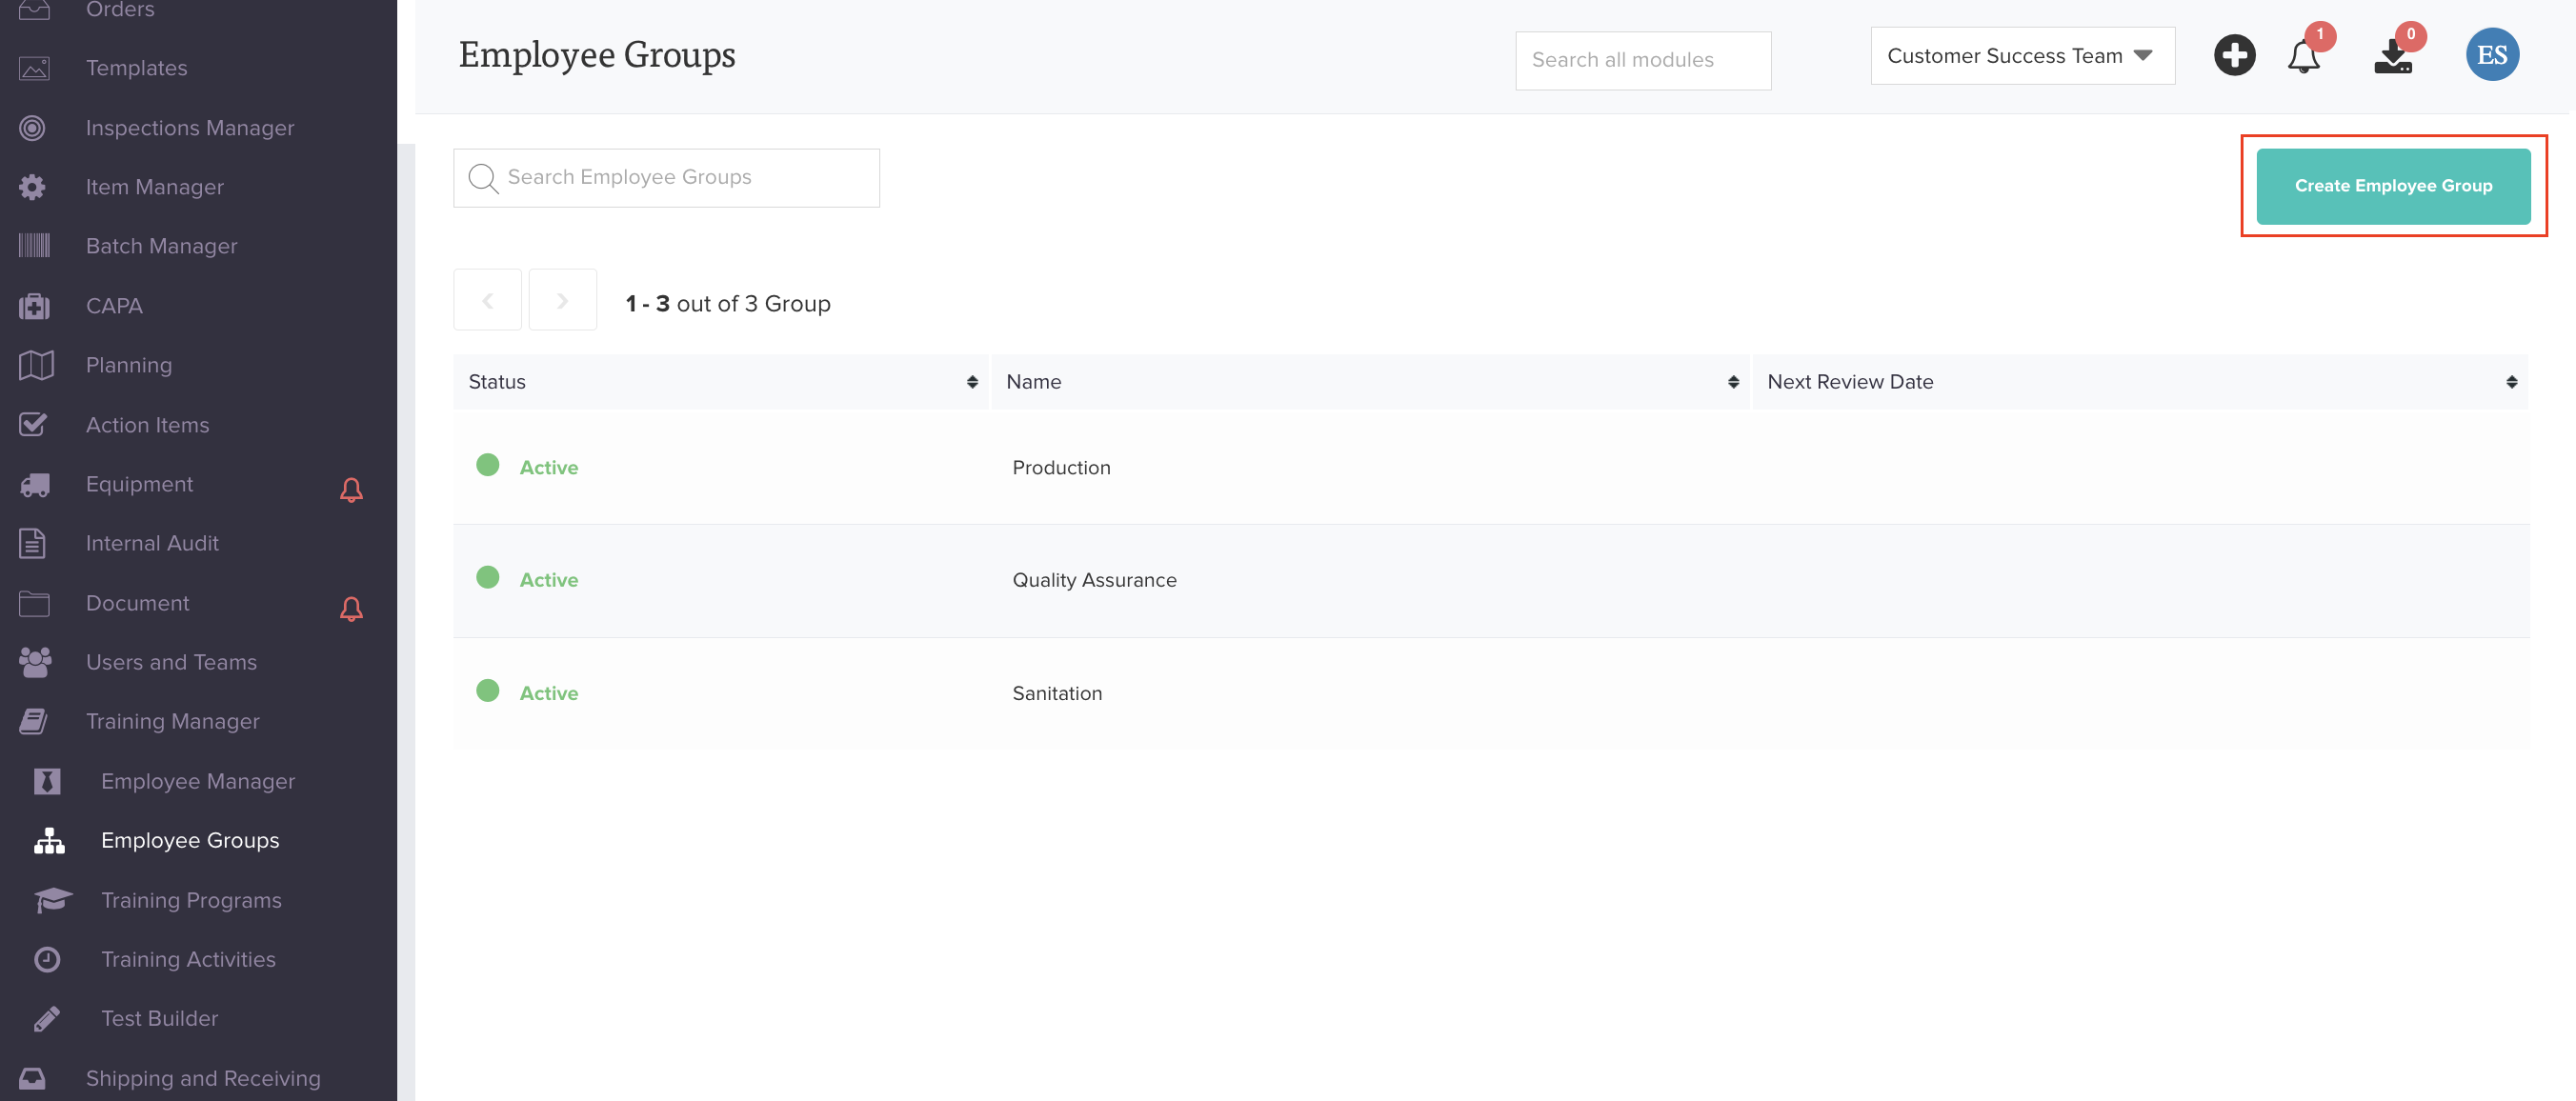The width and height of the screenshot is (2576, 1101).
Task: Click the plus add-new icon in header
Action: click(x=2234, y=55)
